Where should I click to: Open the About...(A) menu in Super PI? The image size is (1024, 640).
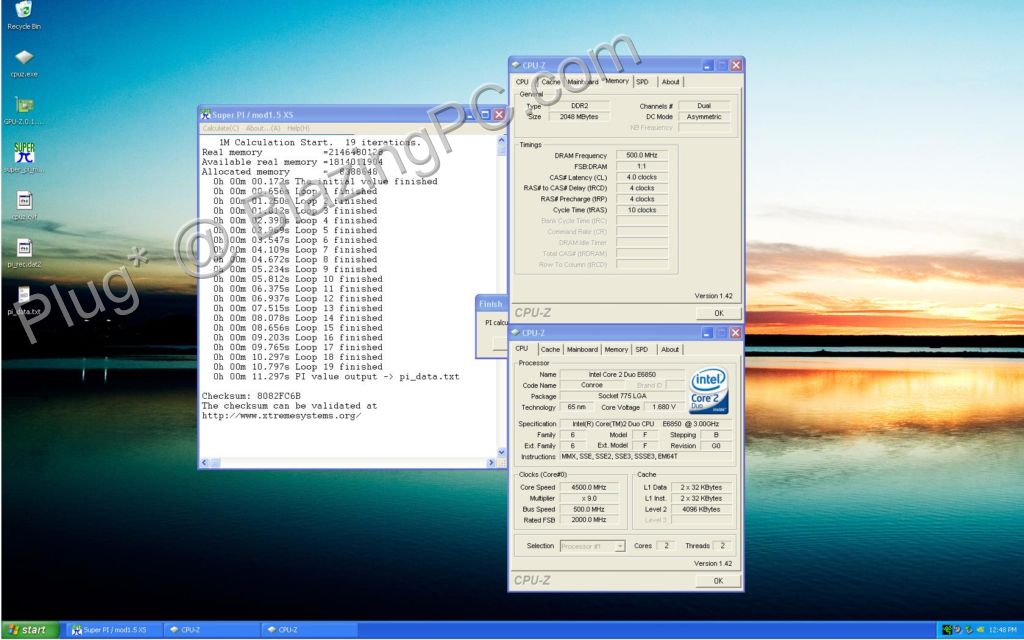click(x=263, y=128)
